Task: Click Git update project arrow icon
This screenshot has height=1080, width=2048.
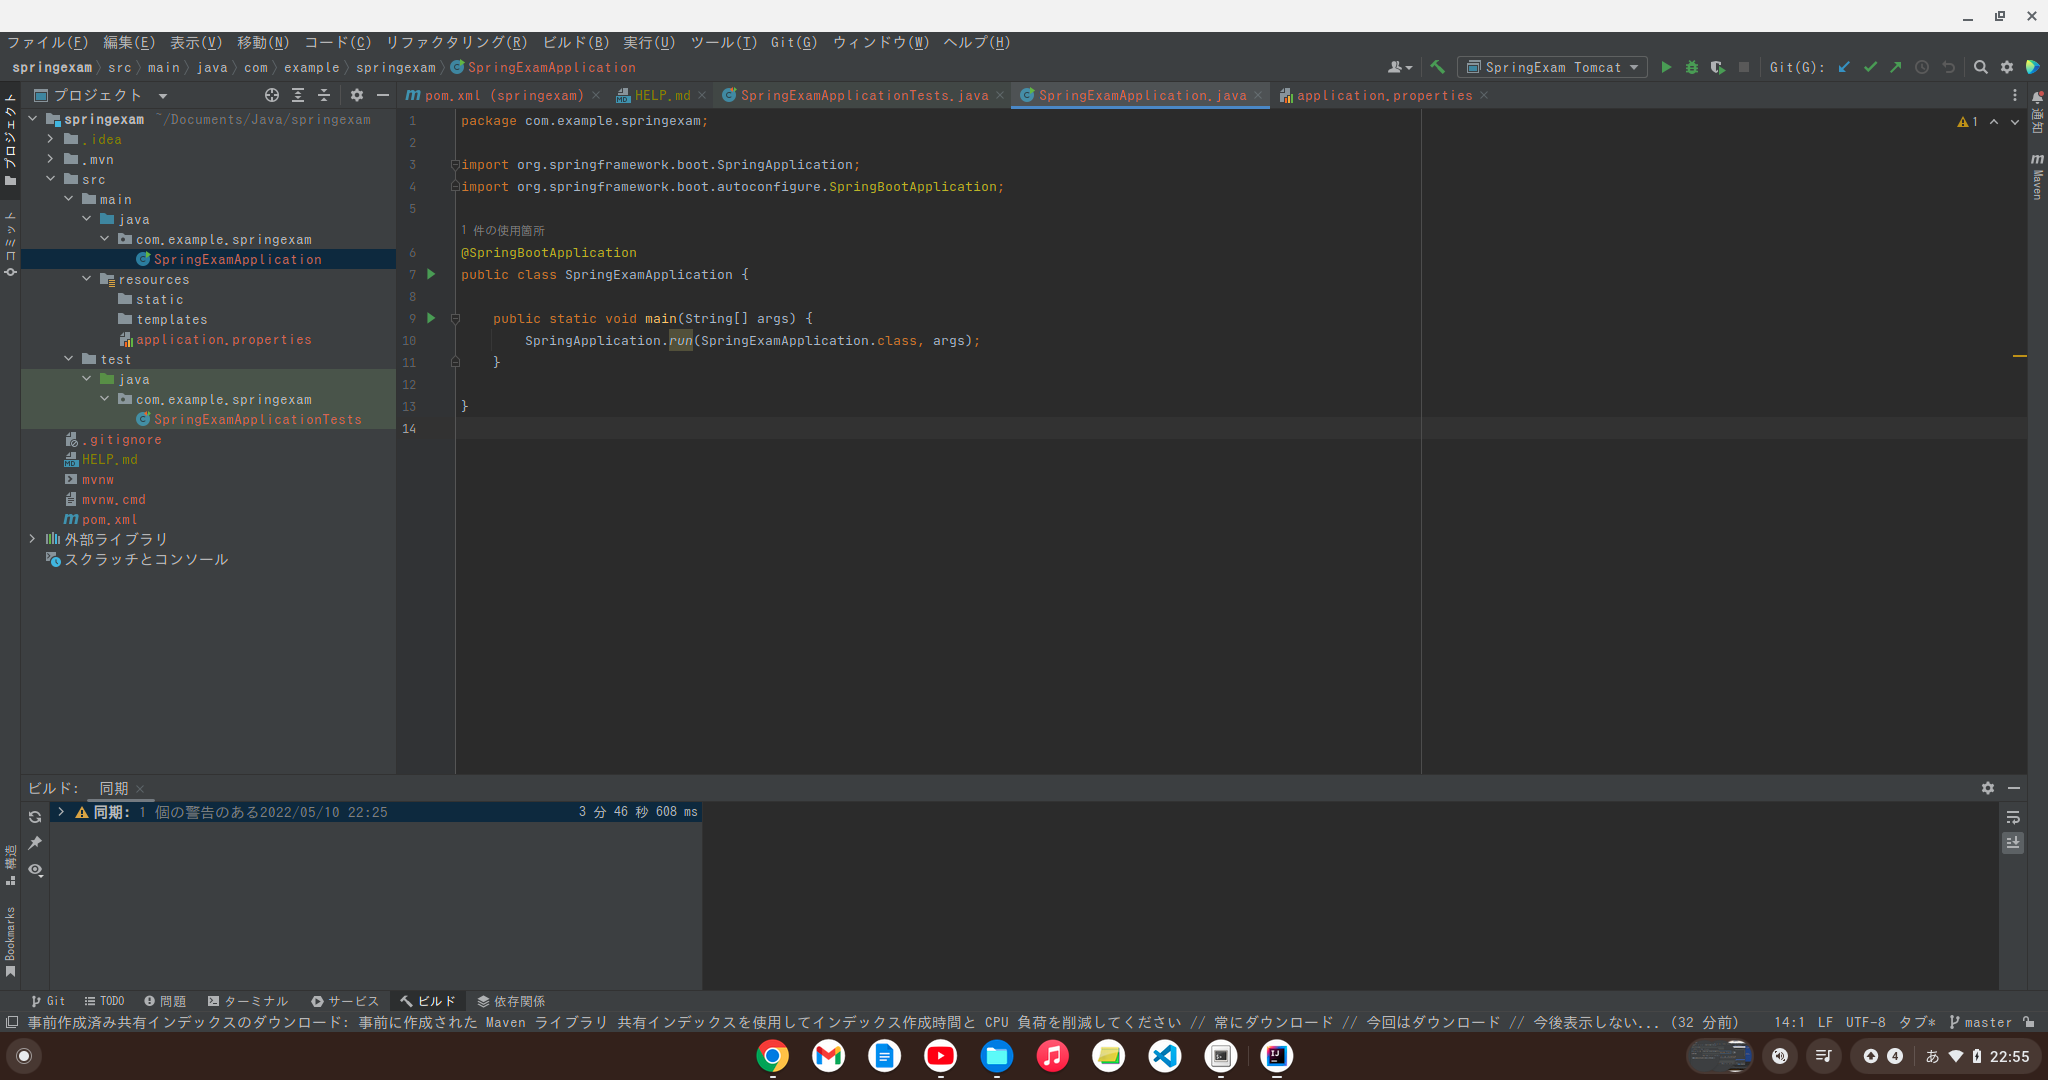Action: coord(1844,67)
